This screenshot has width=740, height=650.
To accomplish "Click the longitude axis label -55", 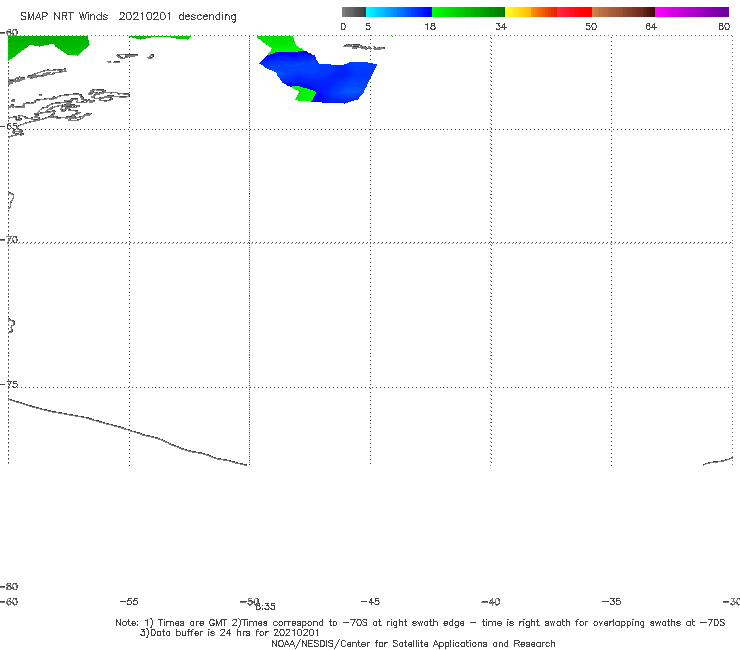I will pos(129,601).
